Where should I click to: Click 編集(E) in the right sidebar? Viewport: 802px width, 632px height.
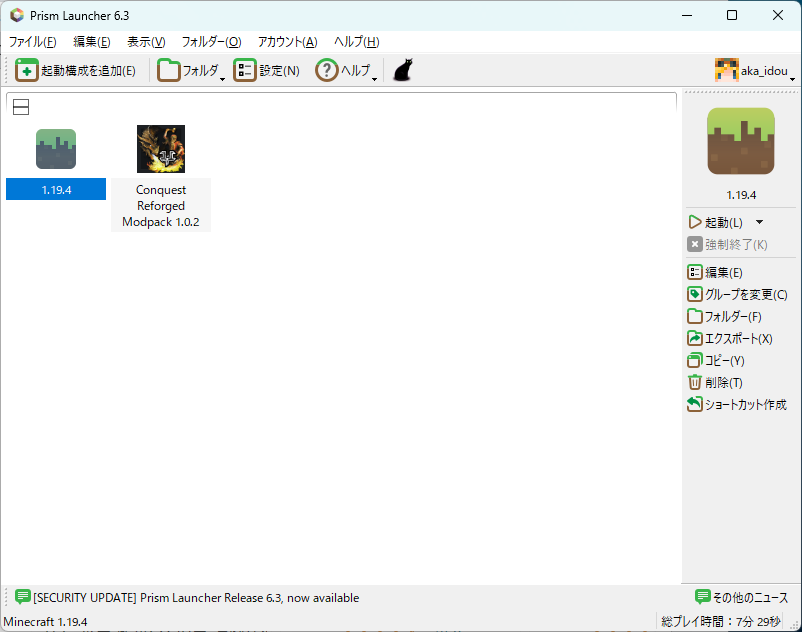(x=715, y=272)
